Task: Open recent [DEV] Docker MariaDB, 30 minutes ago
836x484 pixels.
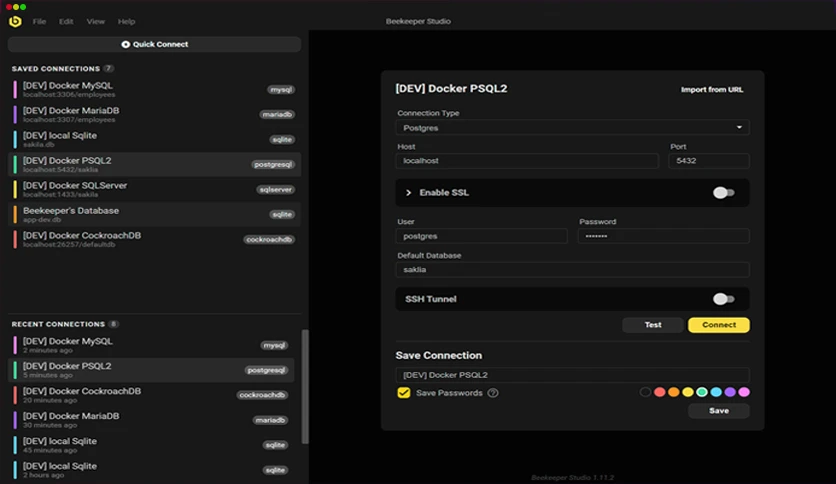Action: pyautogui.click(x=151, y=420)
